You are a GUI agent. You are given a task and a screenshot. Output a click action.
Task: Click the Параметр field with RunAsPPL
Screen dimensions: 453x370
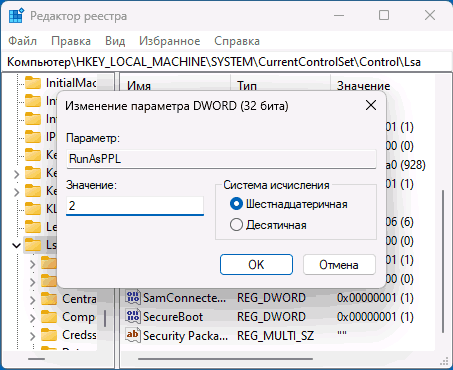(221, 159)
